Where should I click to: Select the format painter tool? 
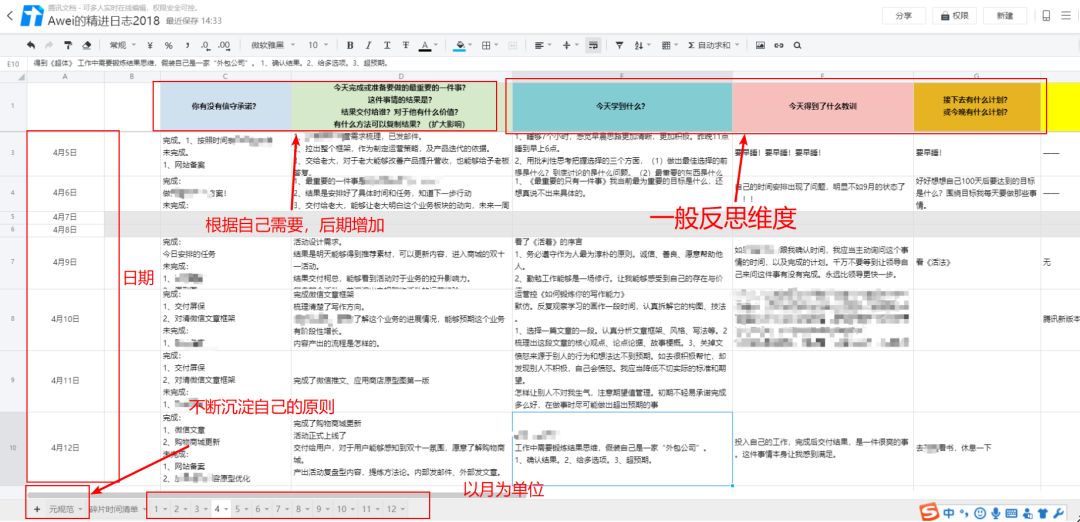tap(68, 45)
